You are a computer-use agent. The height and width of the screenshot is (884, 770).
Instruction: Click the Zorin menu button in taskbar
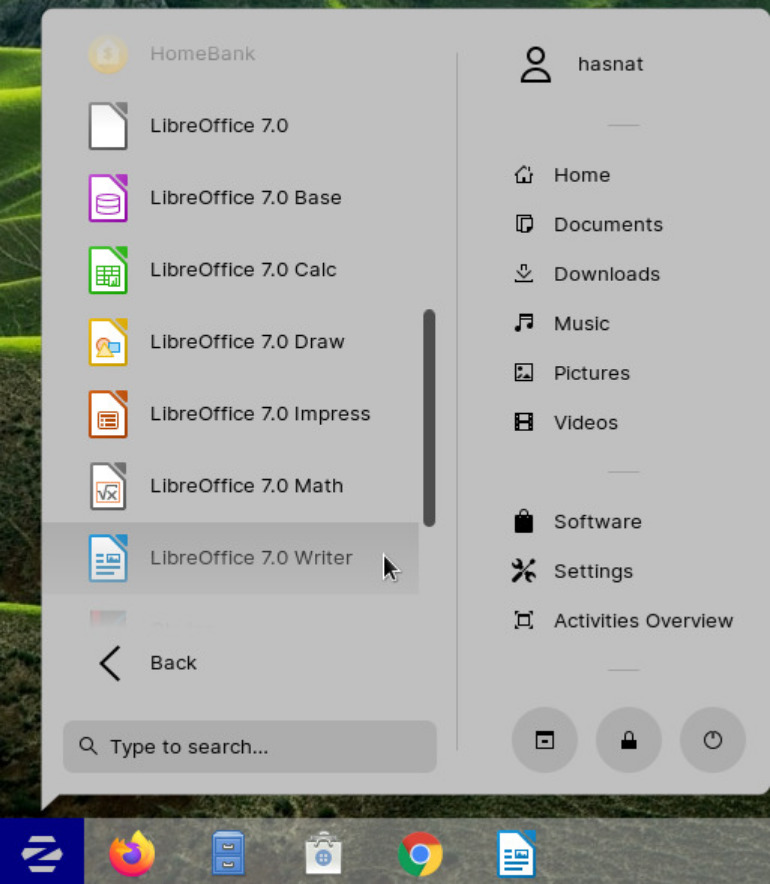tap(42, 851)
